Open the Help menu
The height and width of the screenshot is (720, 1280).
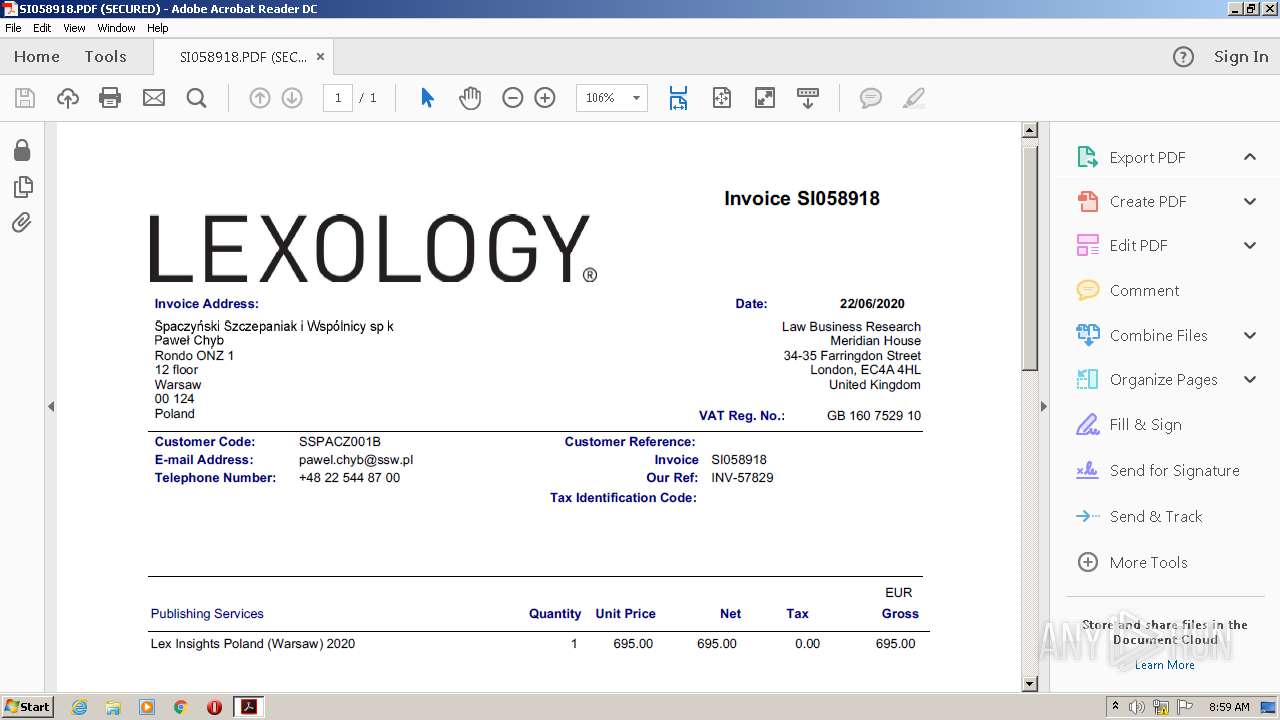(157, 28)
